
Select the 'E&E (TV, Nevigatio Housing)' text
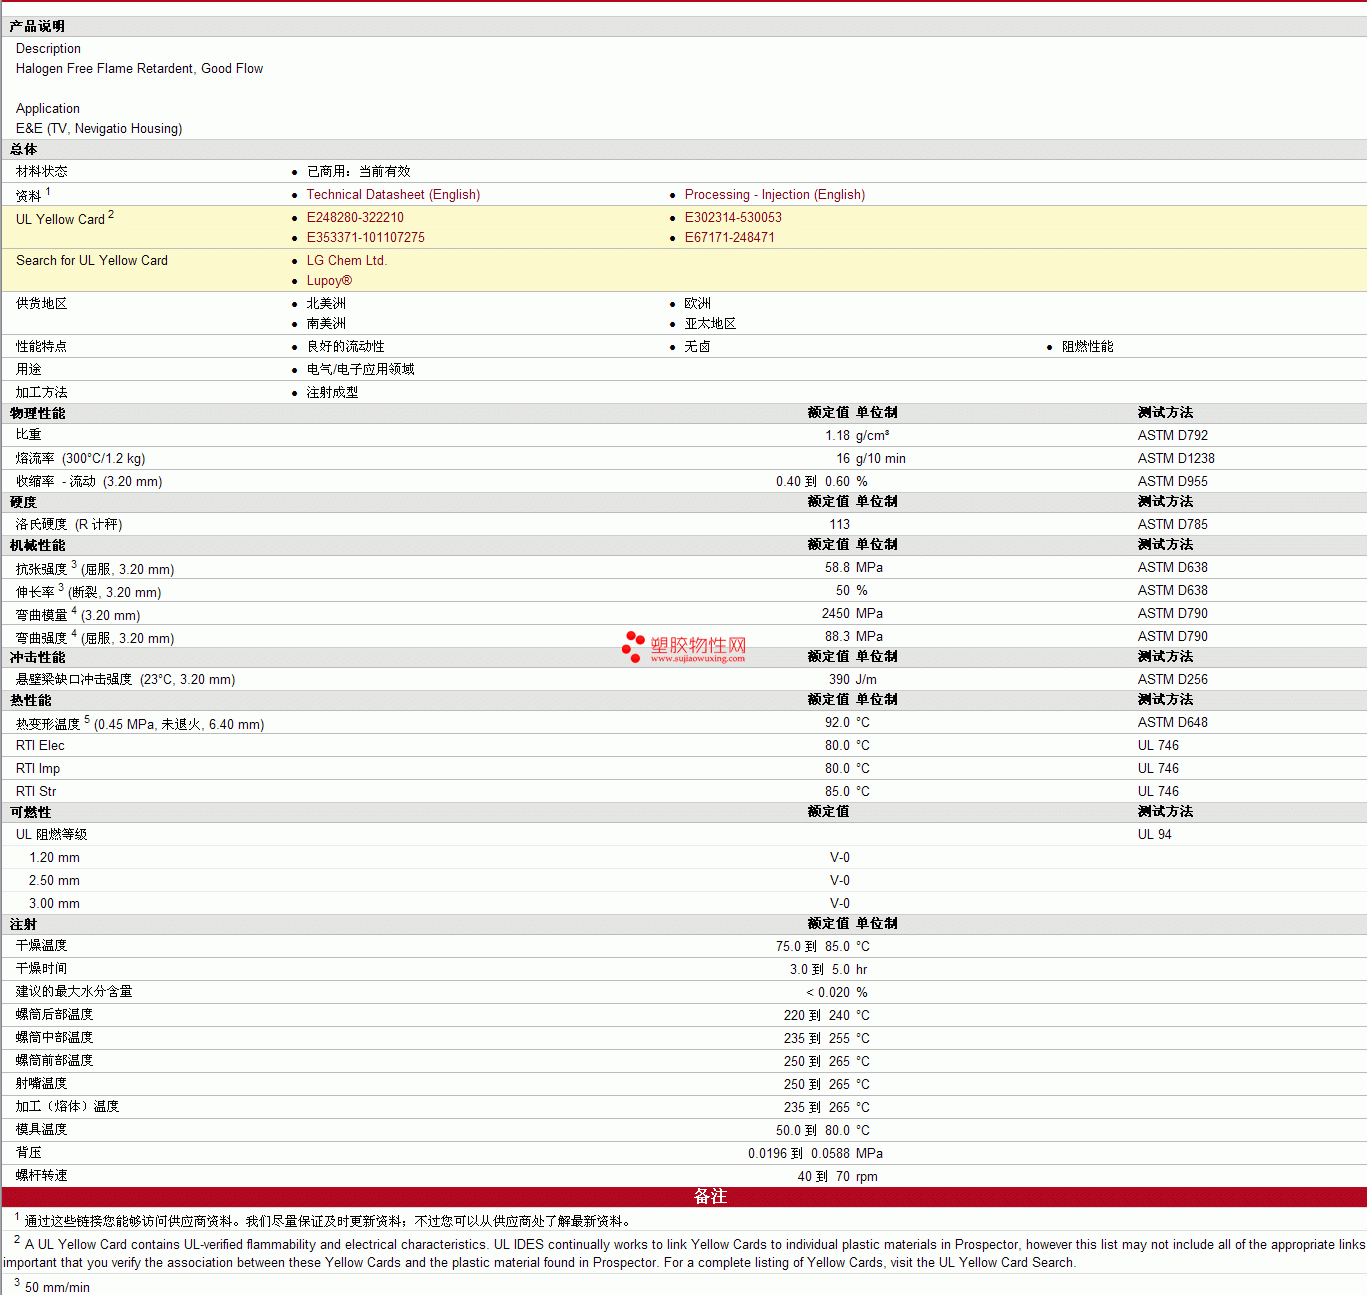(x=99, y=129)
